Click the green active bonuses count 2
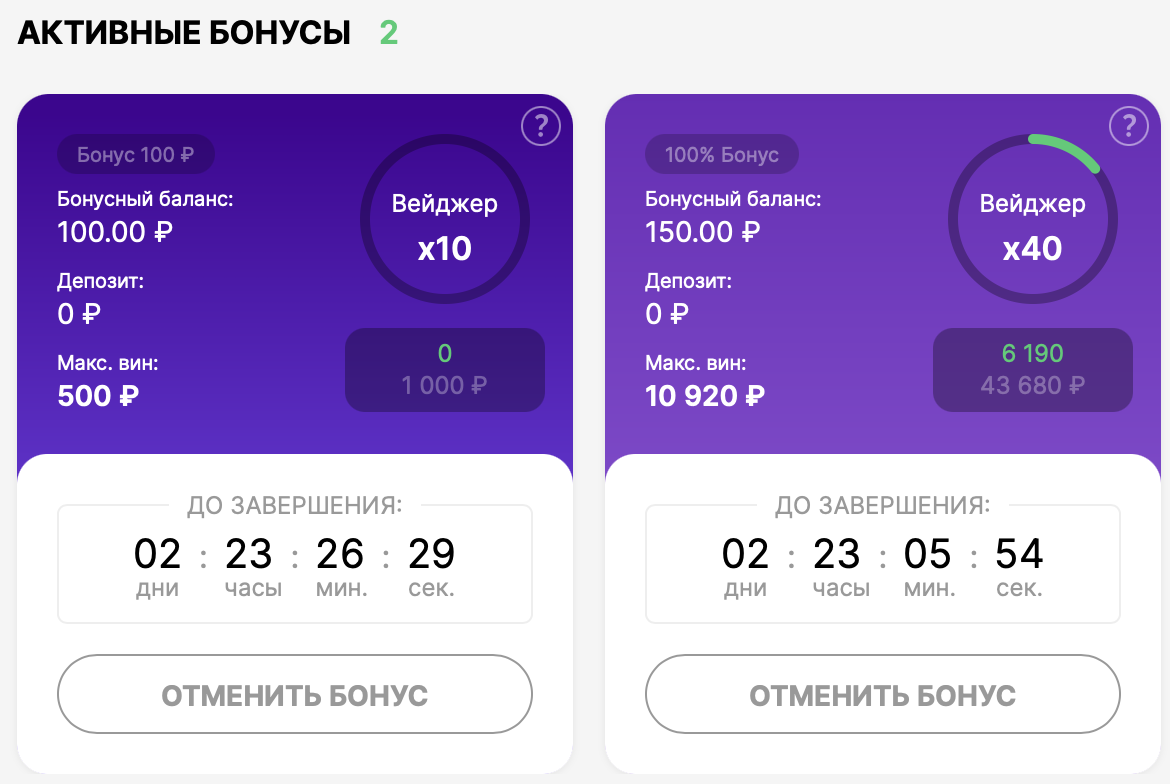Viewport: 1170px width, 784px height. point(389,33)
